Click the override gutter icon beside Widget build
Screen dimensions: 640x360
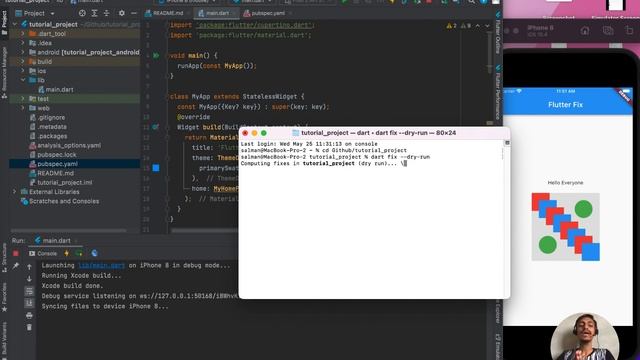156,127
